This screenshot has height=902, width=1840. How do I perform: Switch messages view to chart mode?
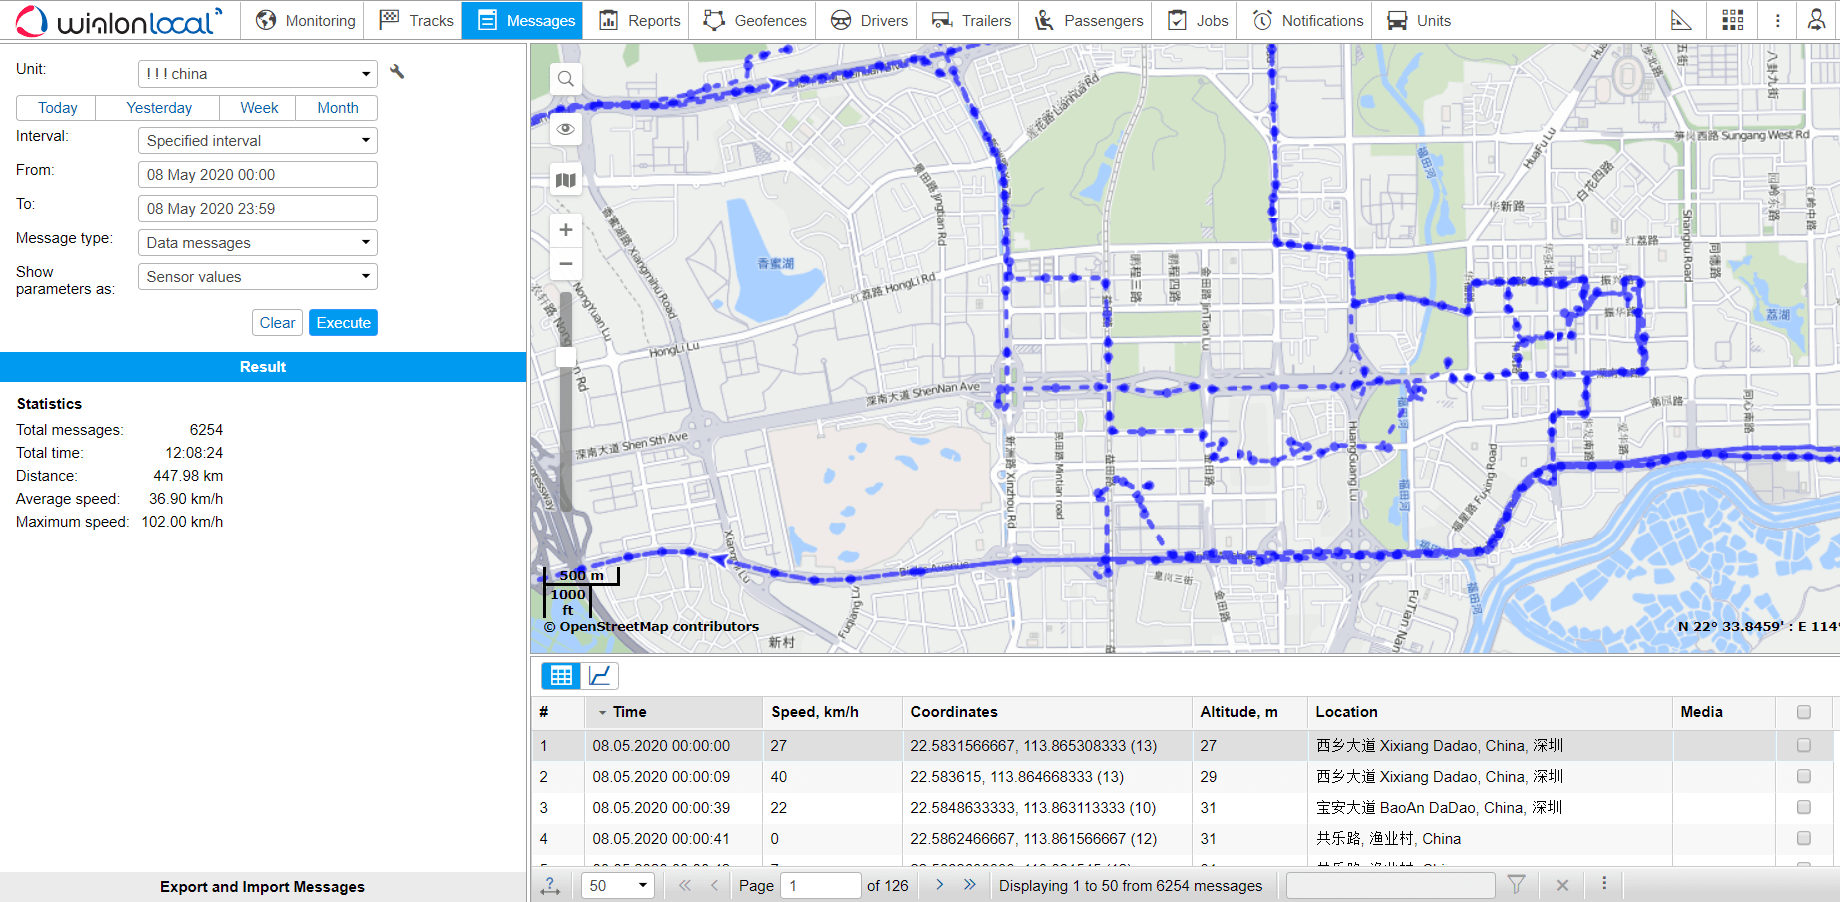click(600, 675)
